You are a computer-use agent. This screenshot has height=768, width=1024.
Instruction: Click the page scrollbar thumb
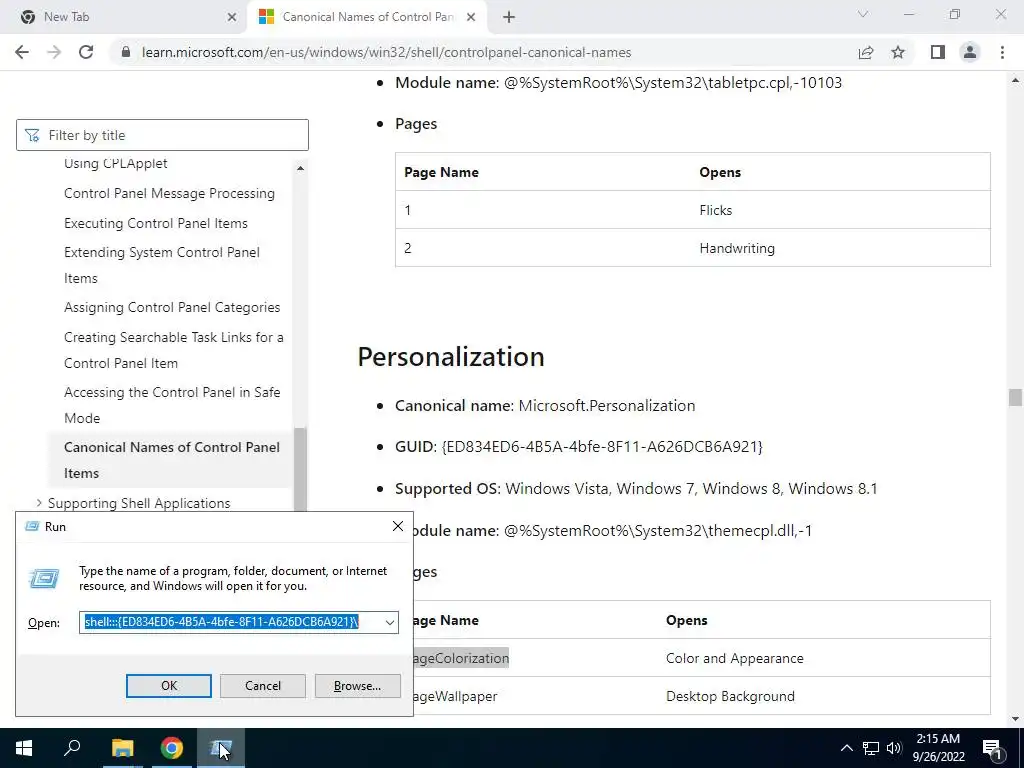[x=1015, y=397]
